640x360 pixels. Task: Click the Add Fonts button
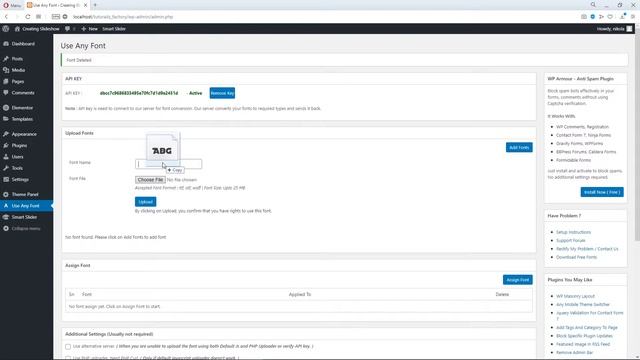(519, 147)
